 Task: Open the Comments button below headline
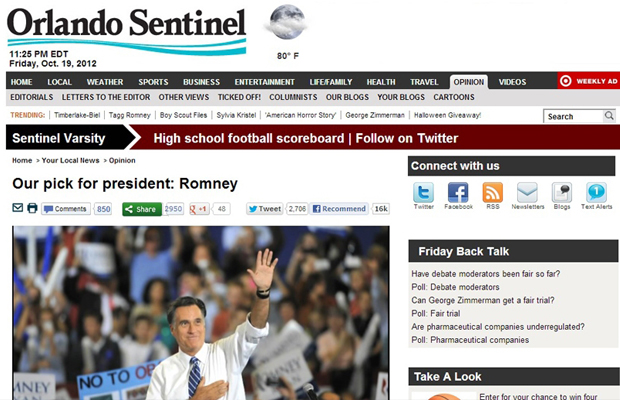tap(66, 209)
